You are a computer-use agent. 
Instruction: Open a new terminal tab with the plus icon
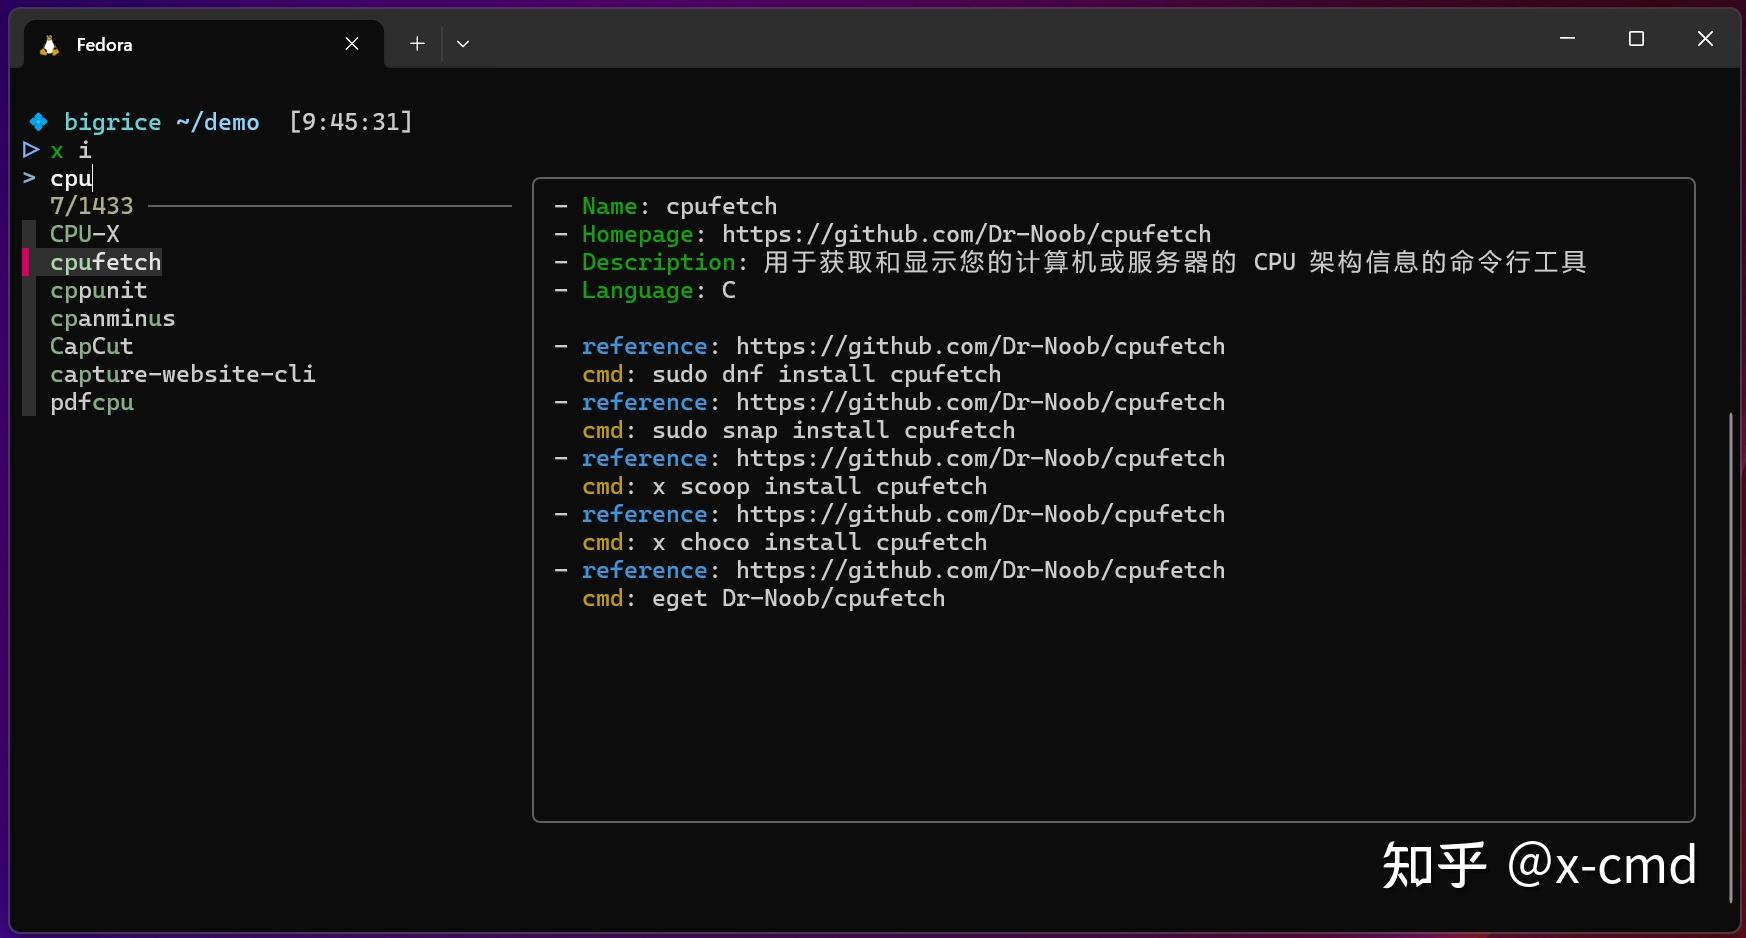(415, 44)
